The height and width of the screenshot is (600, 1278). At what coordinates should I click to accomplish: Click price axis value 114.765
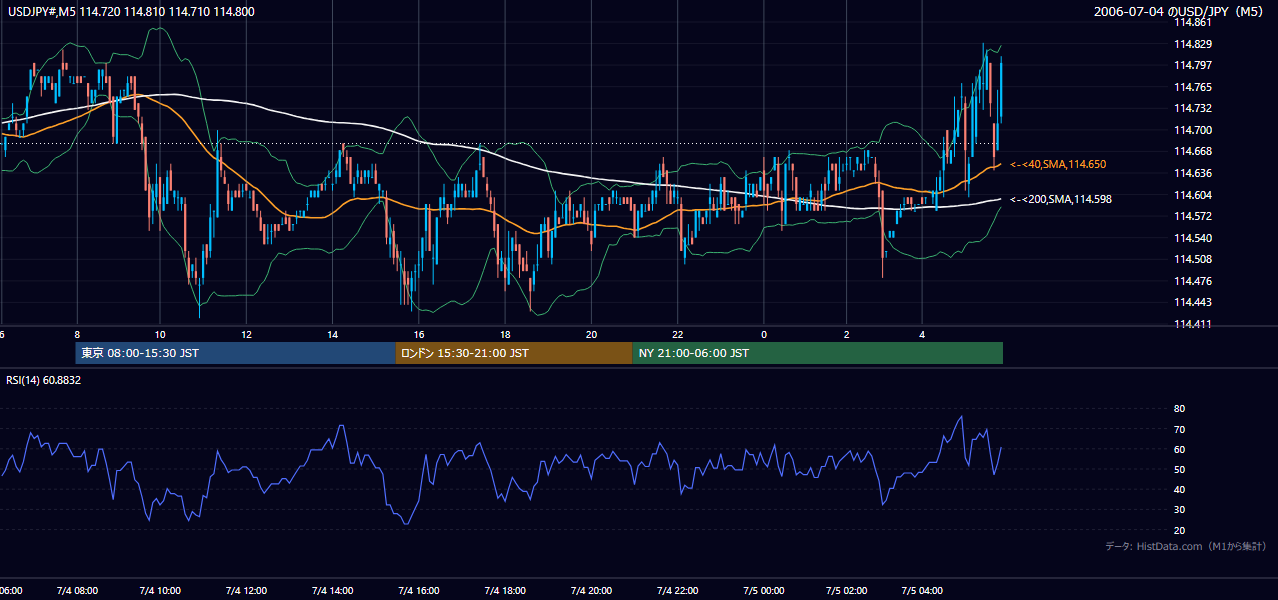[1193, 87]
